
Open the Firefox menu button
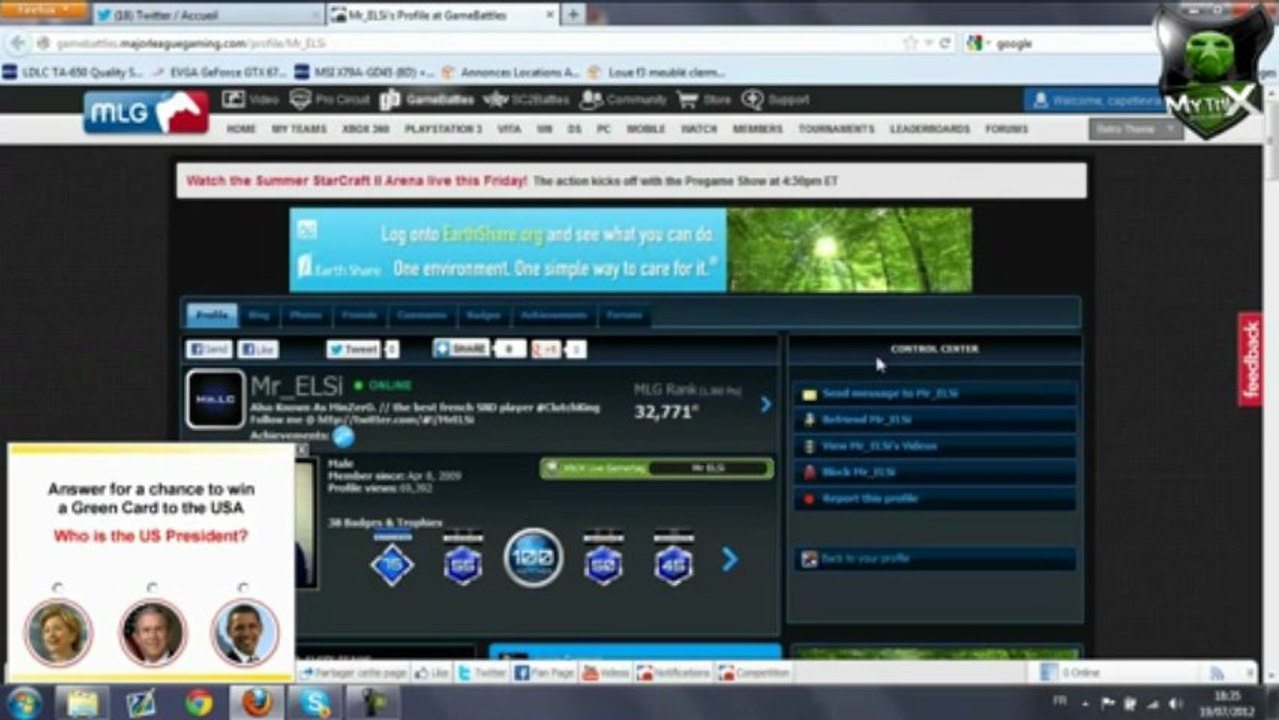pos(44,10)
